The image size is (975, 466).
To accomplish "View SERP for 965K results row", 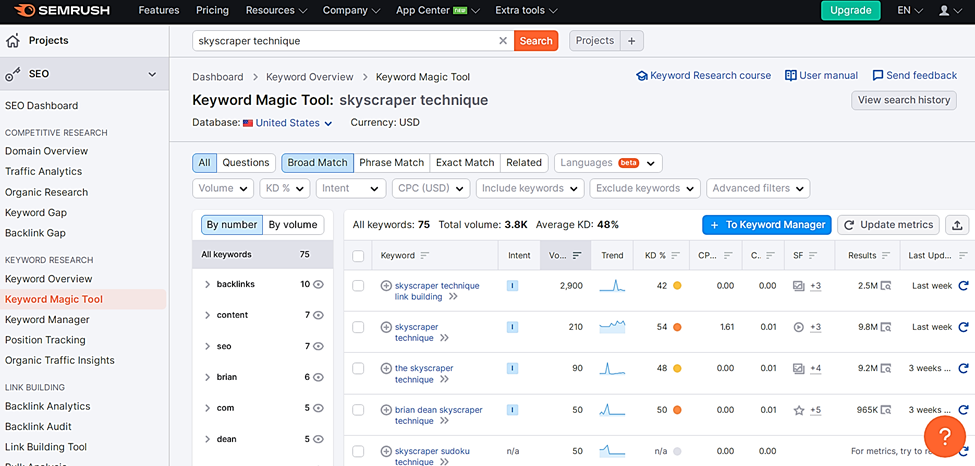I will click(886, 410).
